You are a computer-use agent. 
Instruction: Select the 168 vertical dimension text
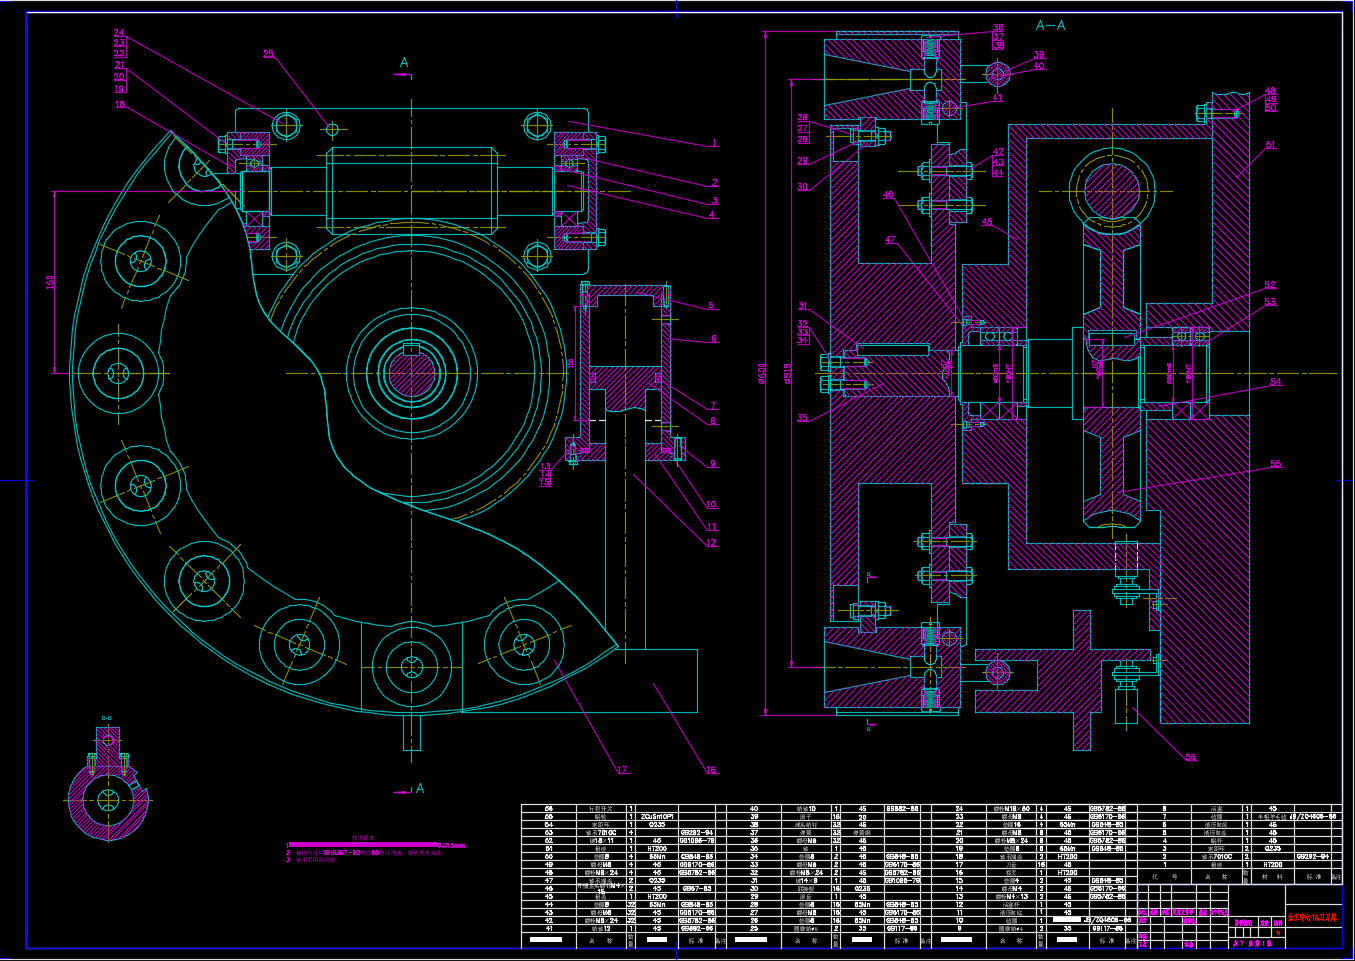[50, 282]
